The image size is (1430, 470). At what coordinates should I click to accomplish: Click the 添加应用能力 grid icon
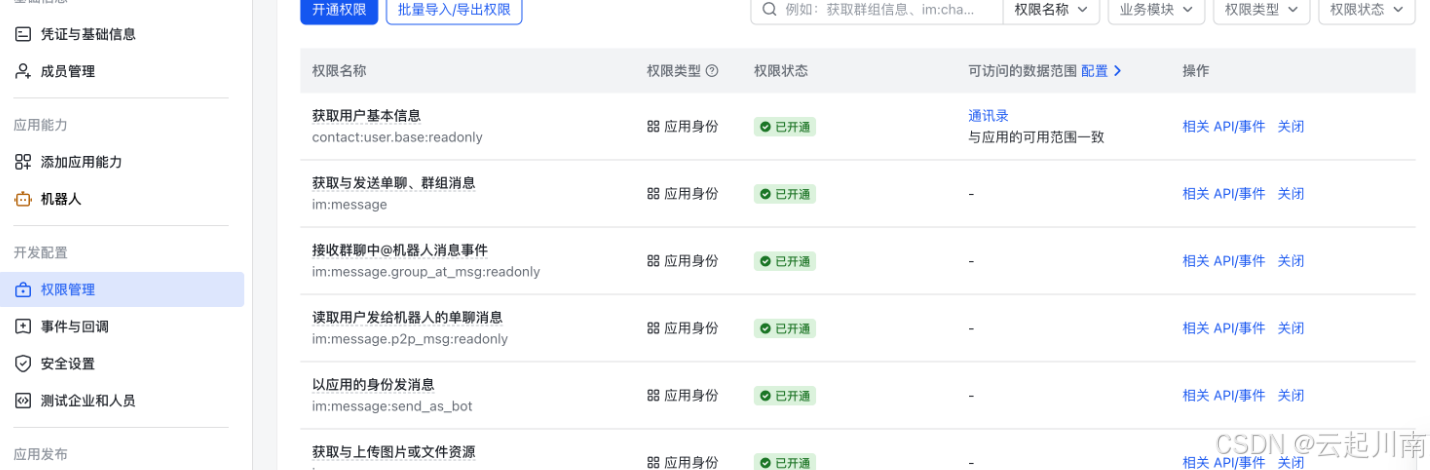click(x=23, y=162)
